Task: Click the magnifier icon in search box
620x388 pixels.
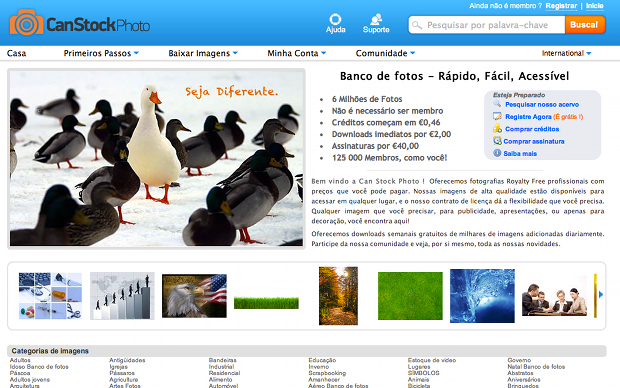Action: [417, 25]
